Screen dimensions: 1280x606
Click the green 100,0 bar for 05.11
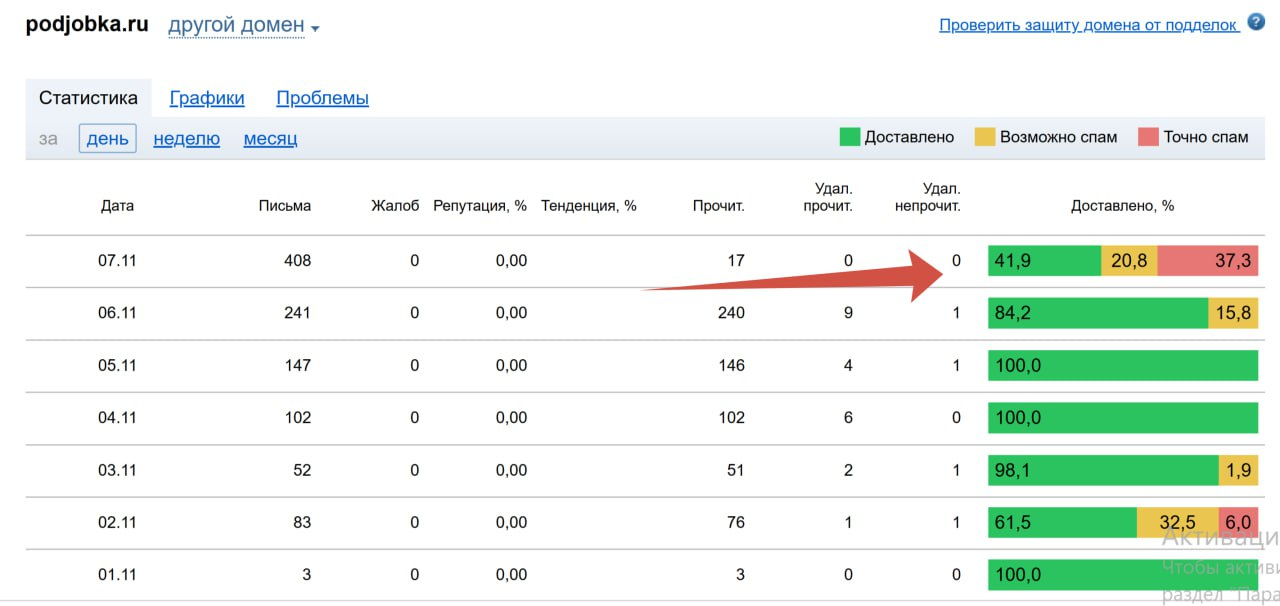[1122, 366]
